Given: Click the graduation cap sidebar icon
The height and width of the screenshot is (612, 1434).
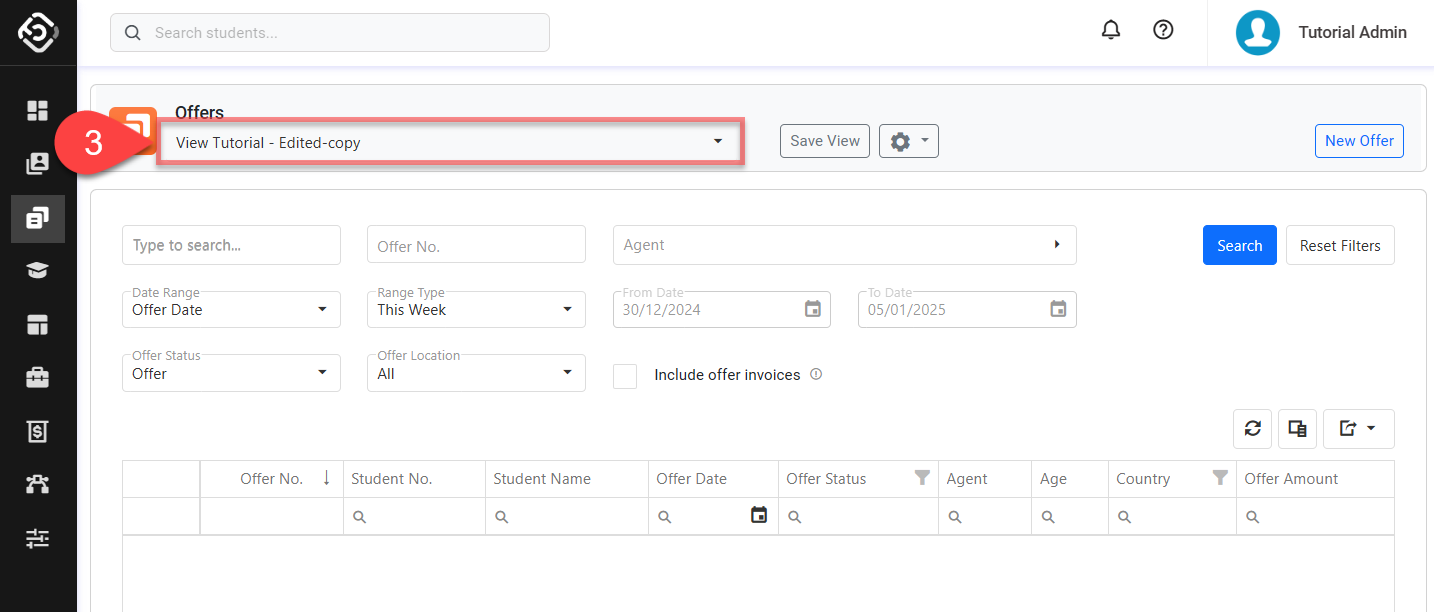Looking at the screenshot, I should point(38,271).
